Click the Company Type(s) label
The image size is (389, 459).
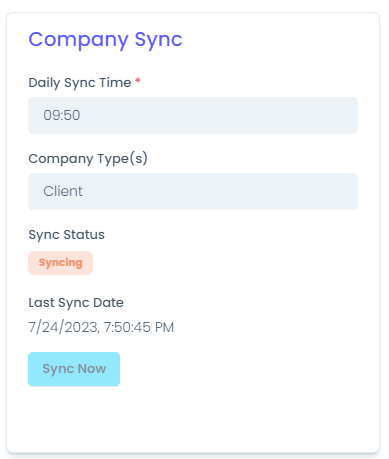click(88, 159)
